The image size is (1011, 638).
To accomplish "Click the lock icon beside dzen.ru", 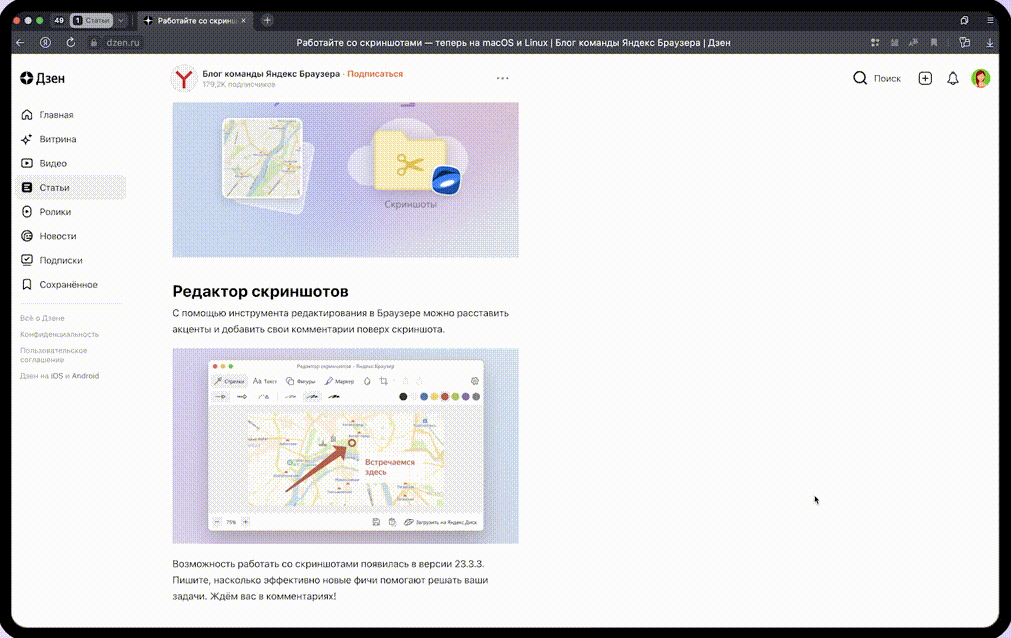I will pos(94,43).
